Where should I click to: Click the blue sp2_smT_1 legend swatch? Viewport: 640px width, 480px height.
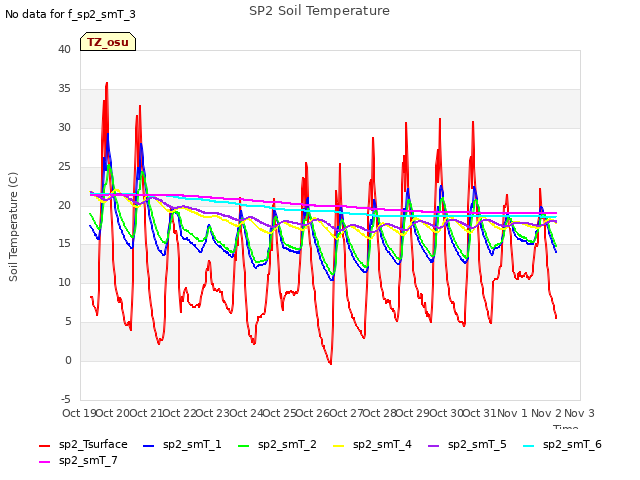(148, 446)
